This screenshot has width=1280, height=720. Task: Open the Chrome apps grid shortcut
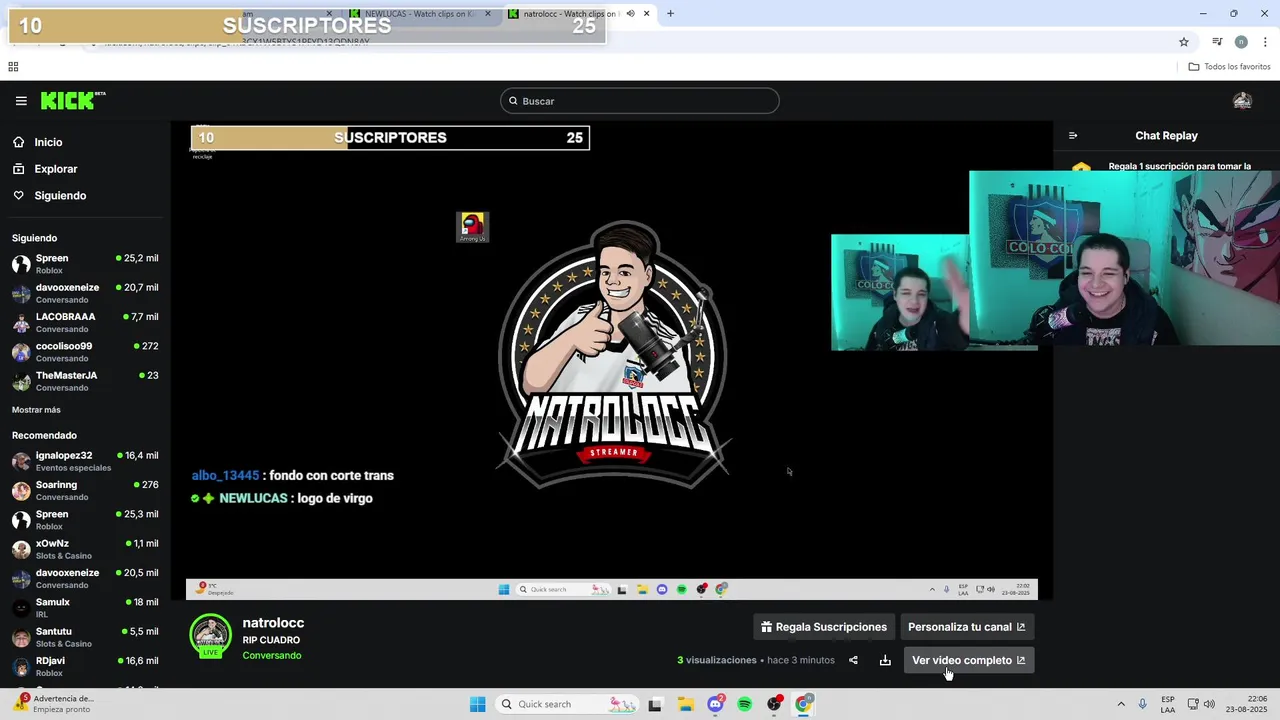tap(13, 67)
